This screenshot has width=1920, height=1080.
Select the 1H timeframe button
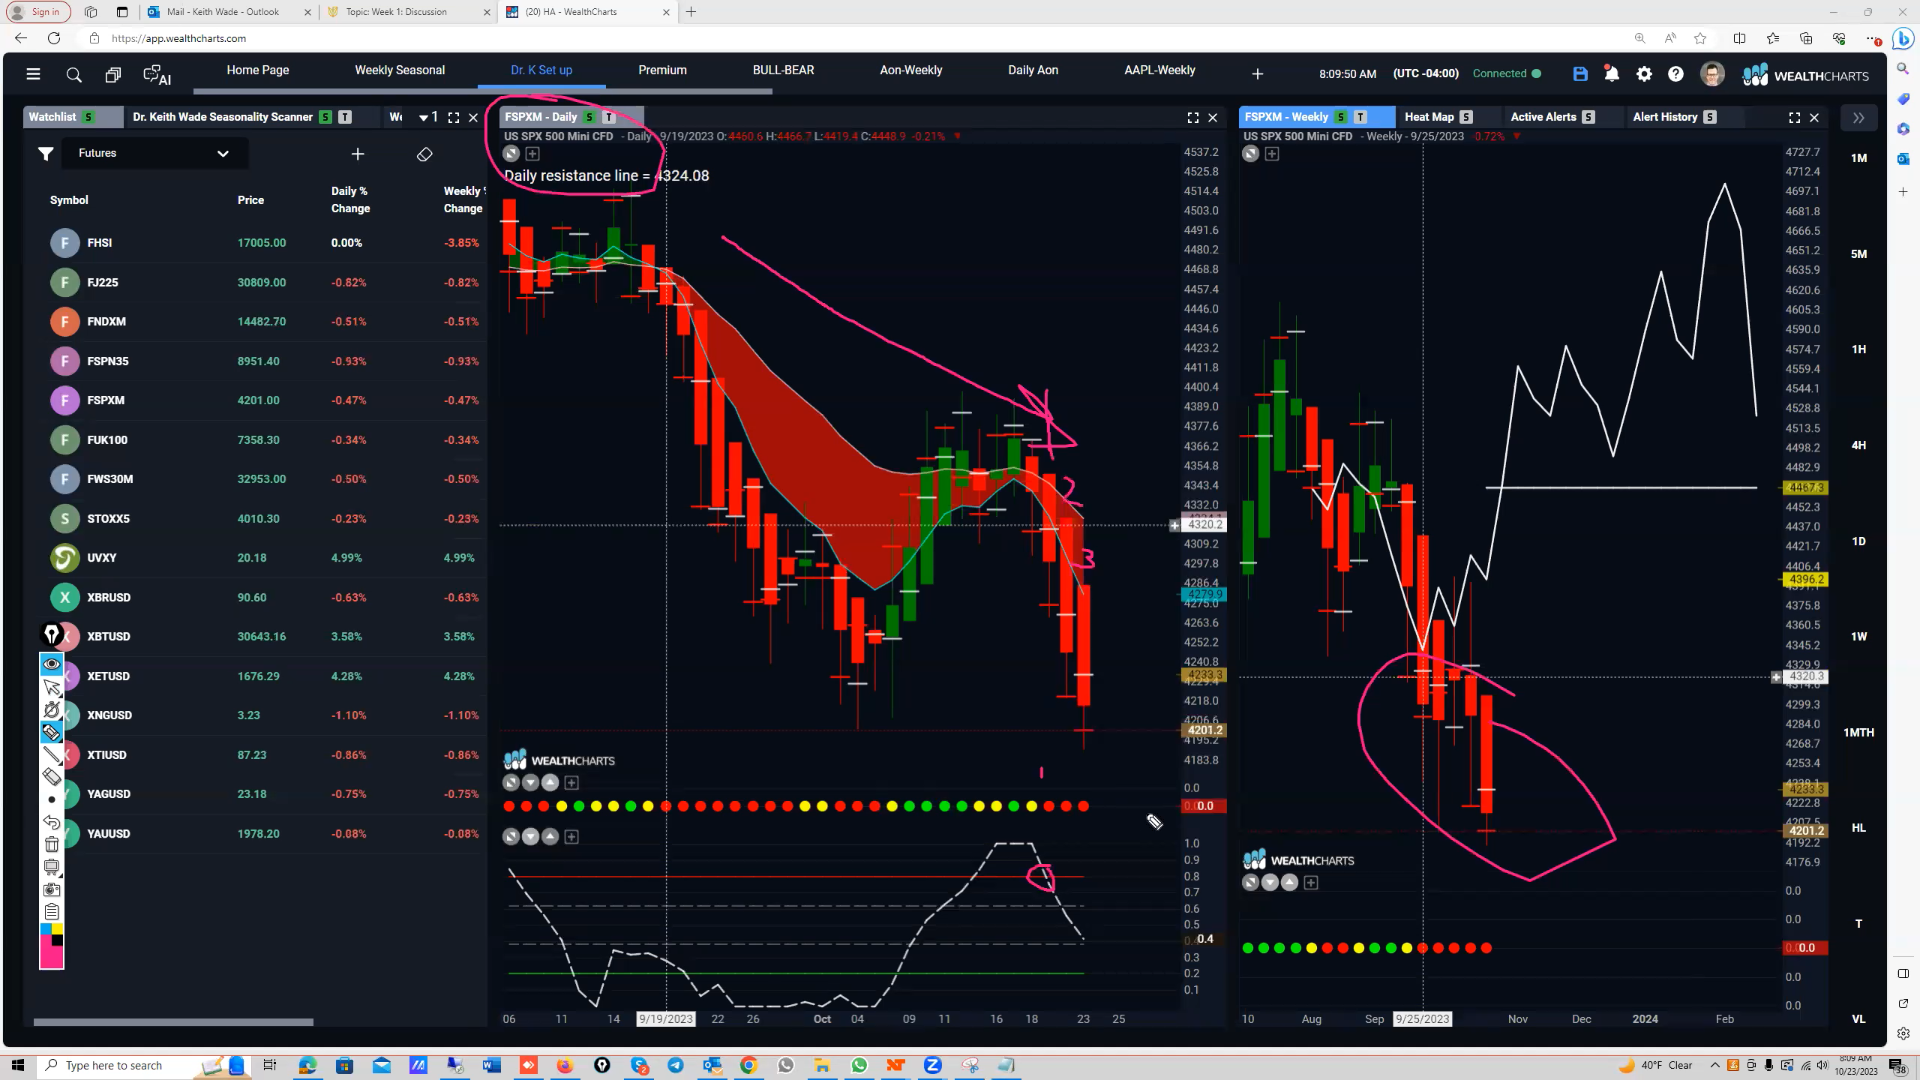1858,349
